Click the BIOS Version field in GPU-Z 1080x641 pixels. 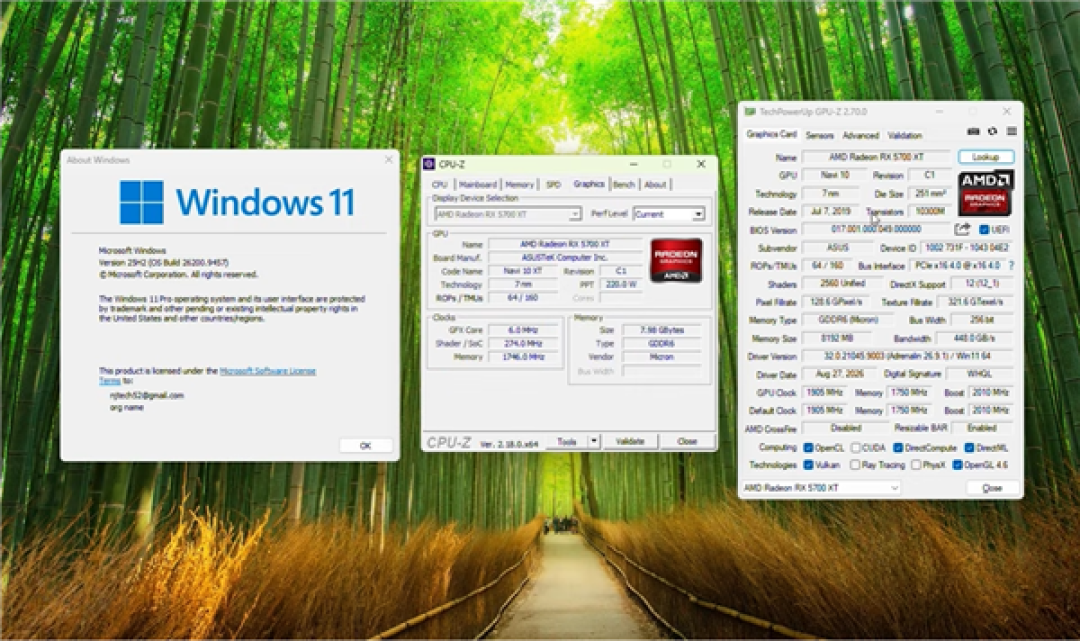click(x=876, y=229)
